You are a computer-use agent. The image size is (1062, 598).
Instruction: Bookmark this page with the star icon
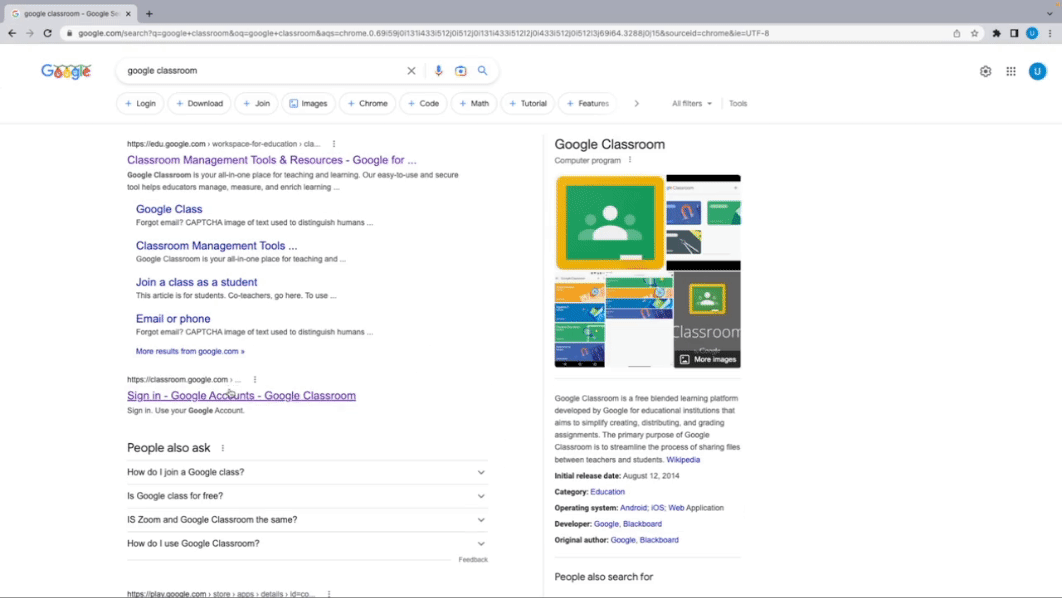(974, 33)
